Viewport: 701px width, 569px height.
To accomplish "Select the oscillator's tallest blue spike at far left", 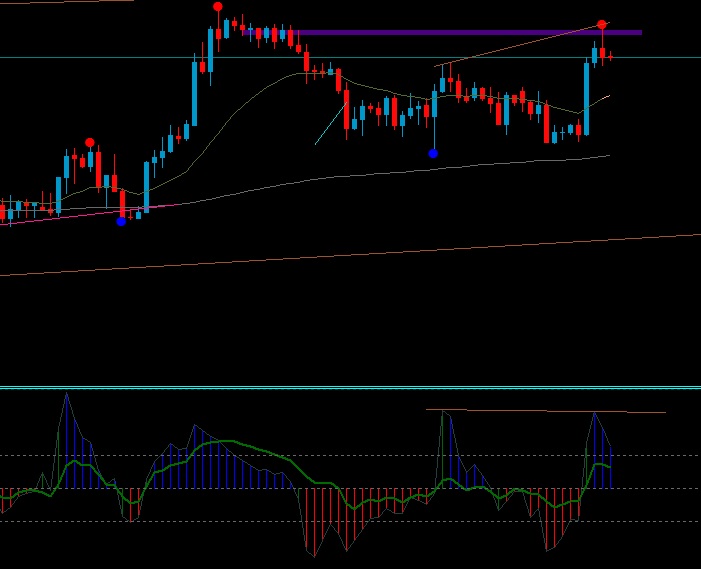I will [67, 440].
